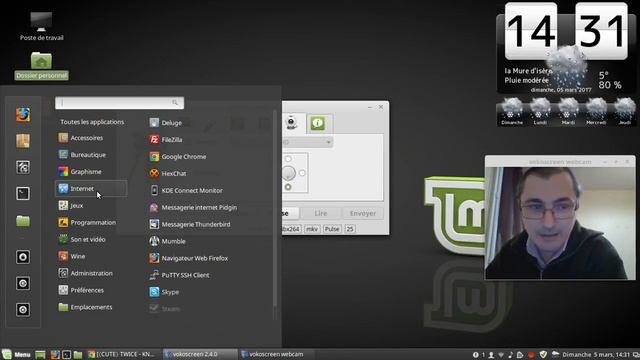Screen dimensions: 640x360
Task: Click the network icon in the system tray
Action: point(501,355)
